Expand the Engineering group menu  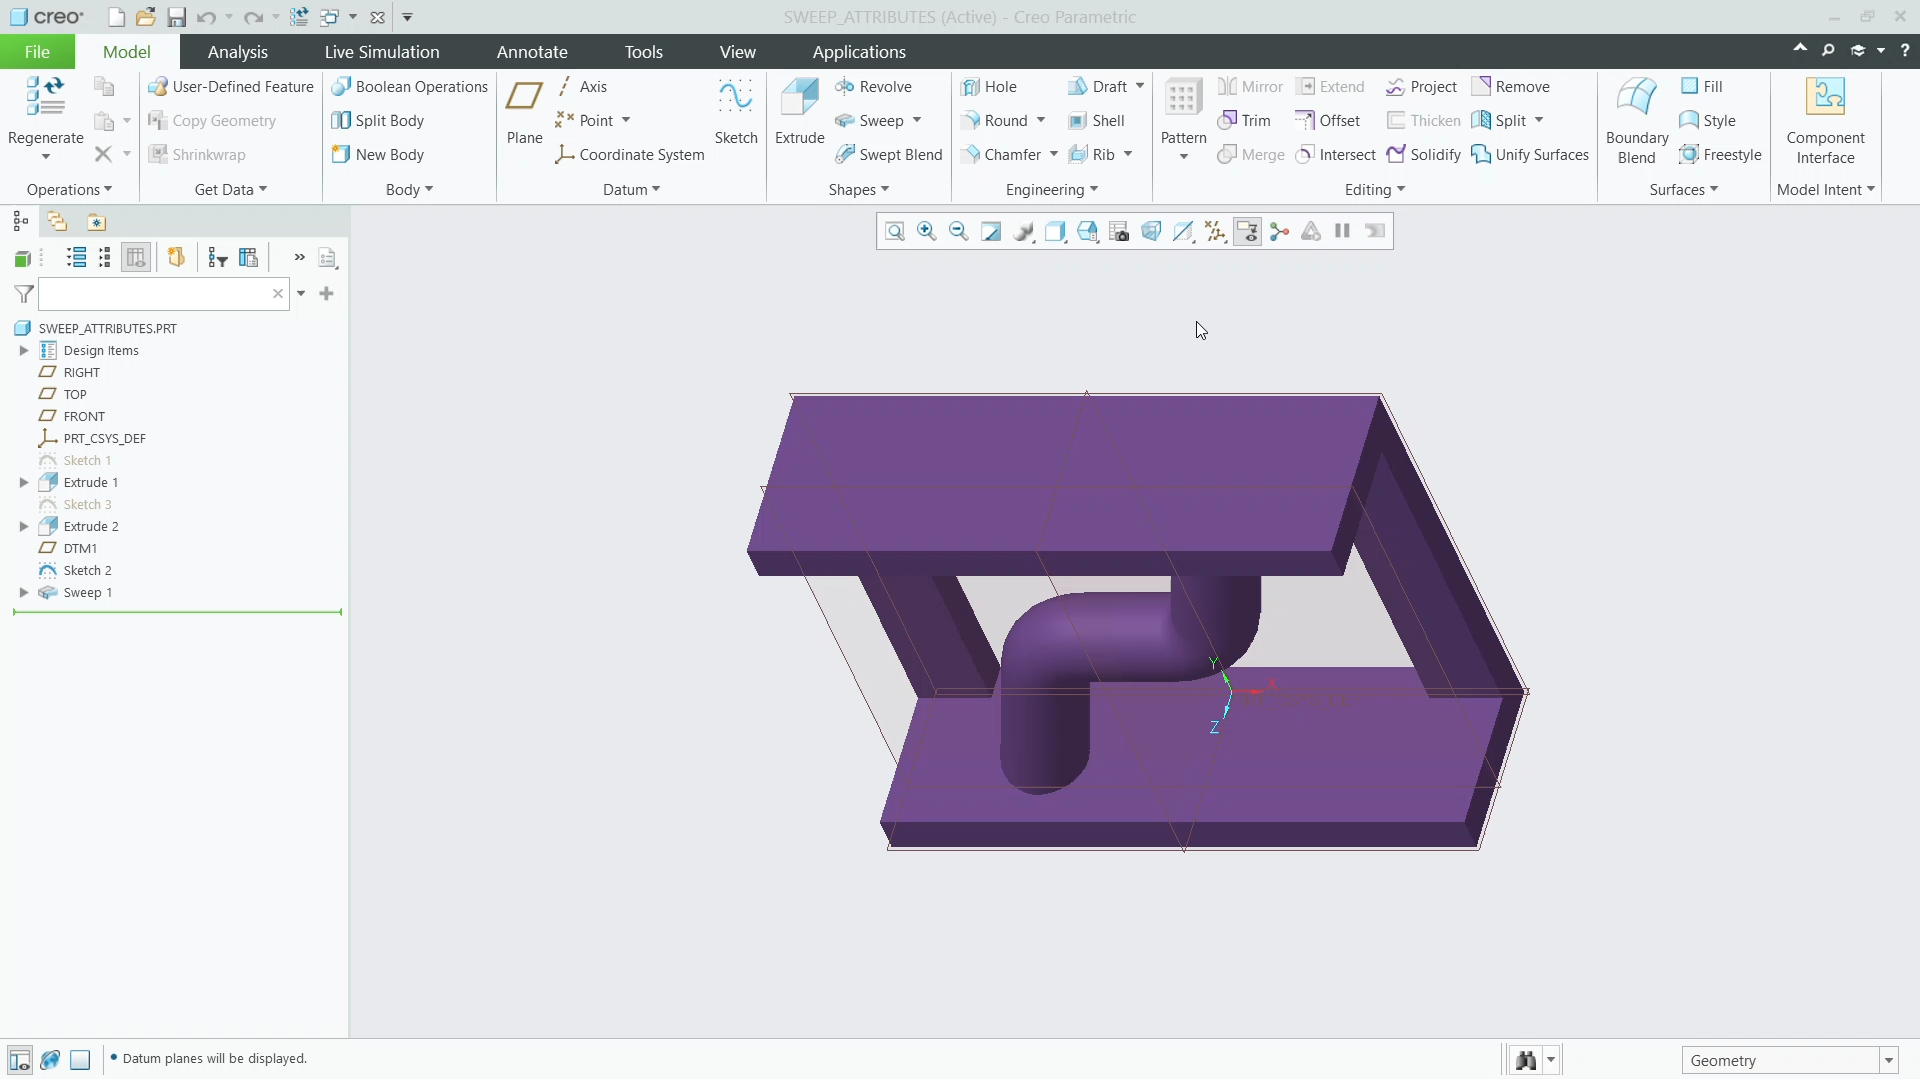click(1052, 190)
